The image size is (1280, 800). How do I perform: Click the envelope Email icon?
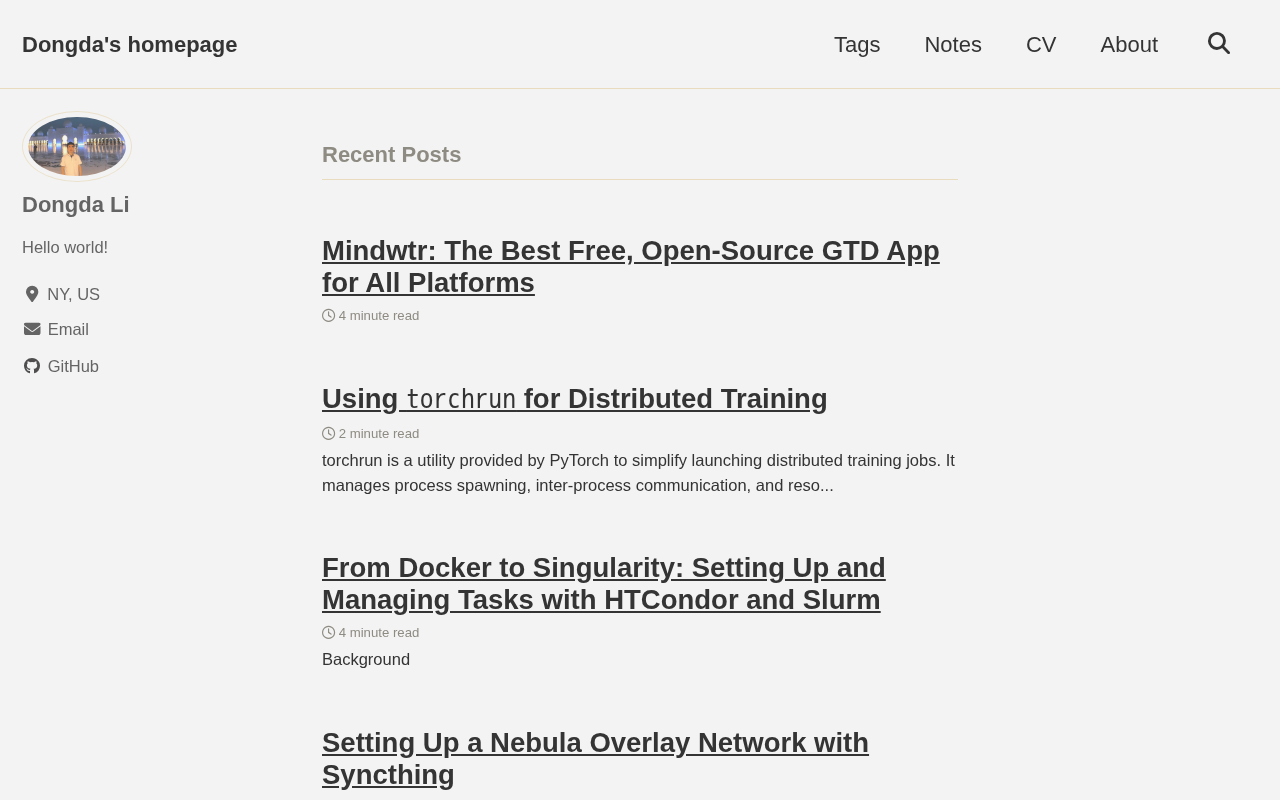(x=32, y=329)
